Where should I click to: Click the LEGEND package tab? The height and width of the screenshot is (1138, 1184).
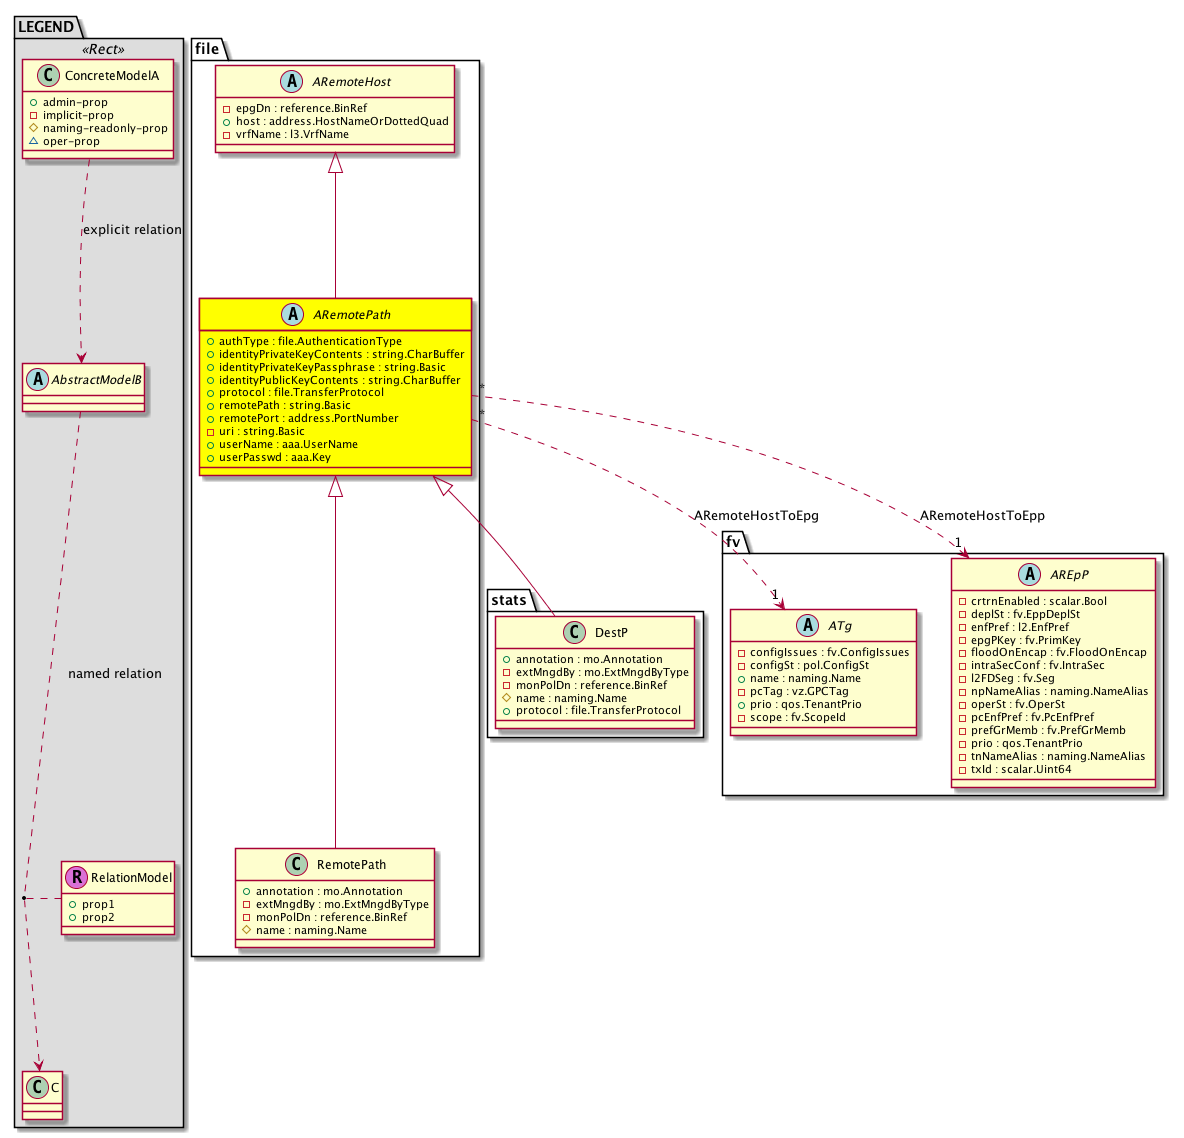click(46, 27)
